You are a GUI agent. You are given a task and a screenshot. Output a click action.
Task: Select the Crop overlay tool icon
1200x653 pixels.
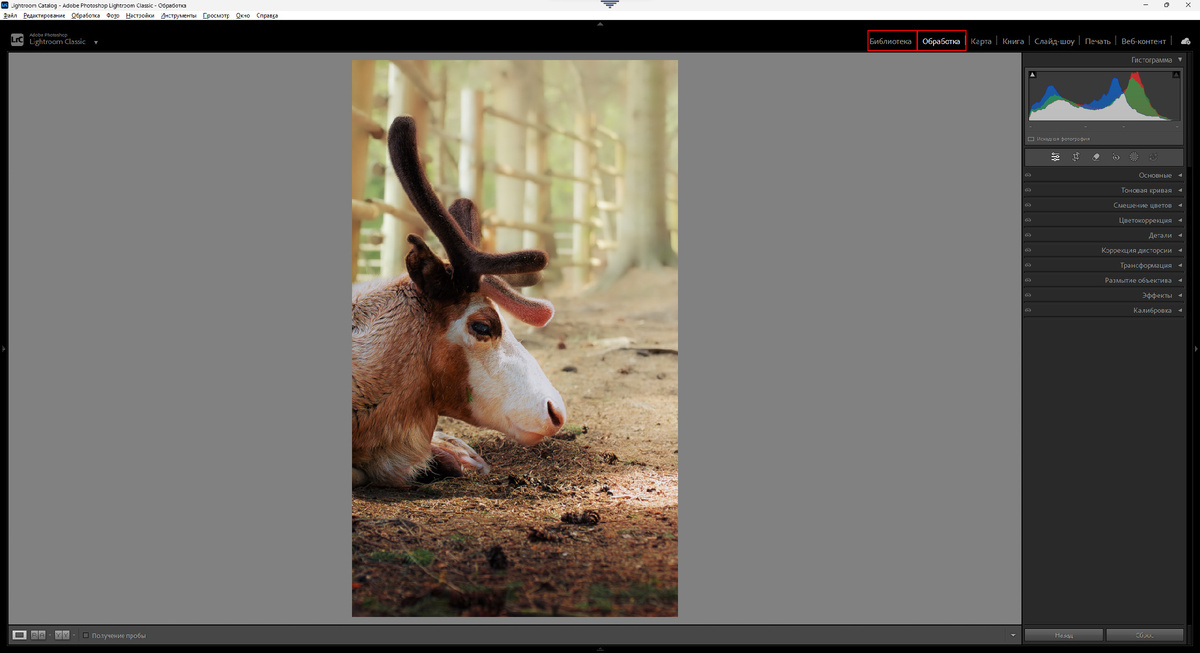click(1076, 157)
